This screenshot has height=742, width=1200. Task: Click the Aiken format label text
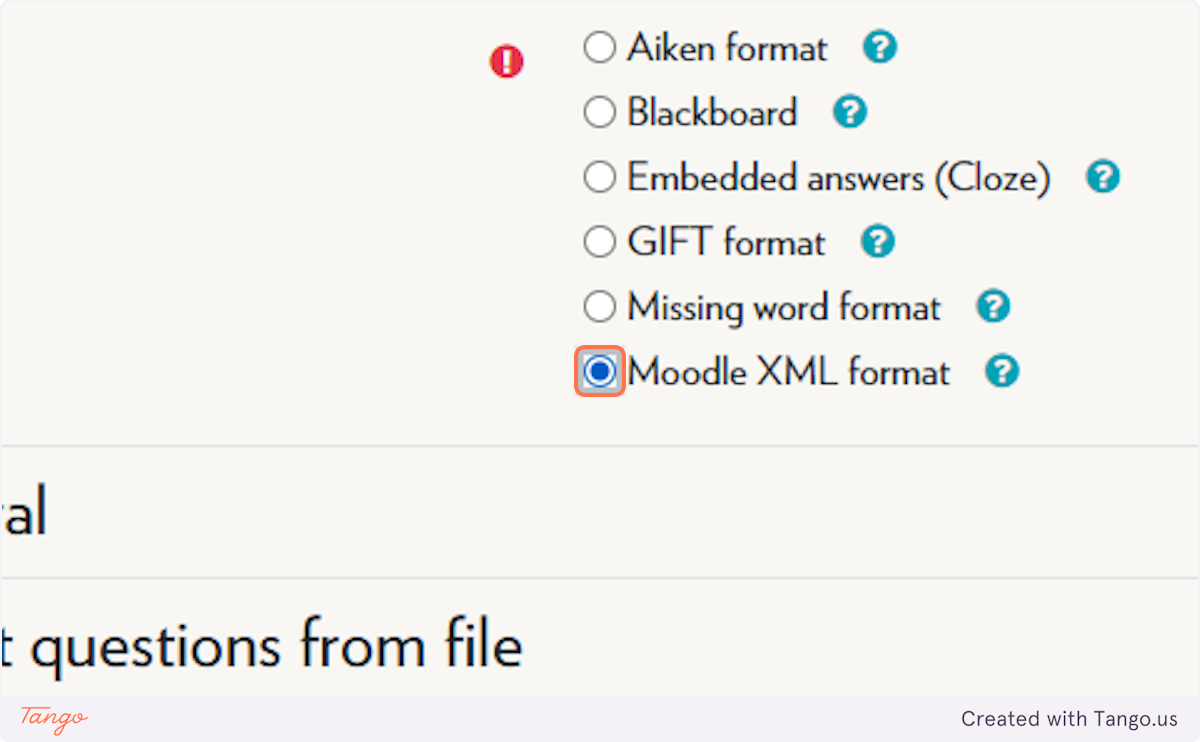pyautogui.click(x=728, y=48)
